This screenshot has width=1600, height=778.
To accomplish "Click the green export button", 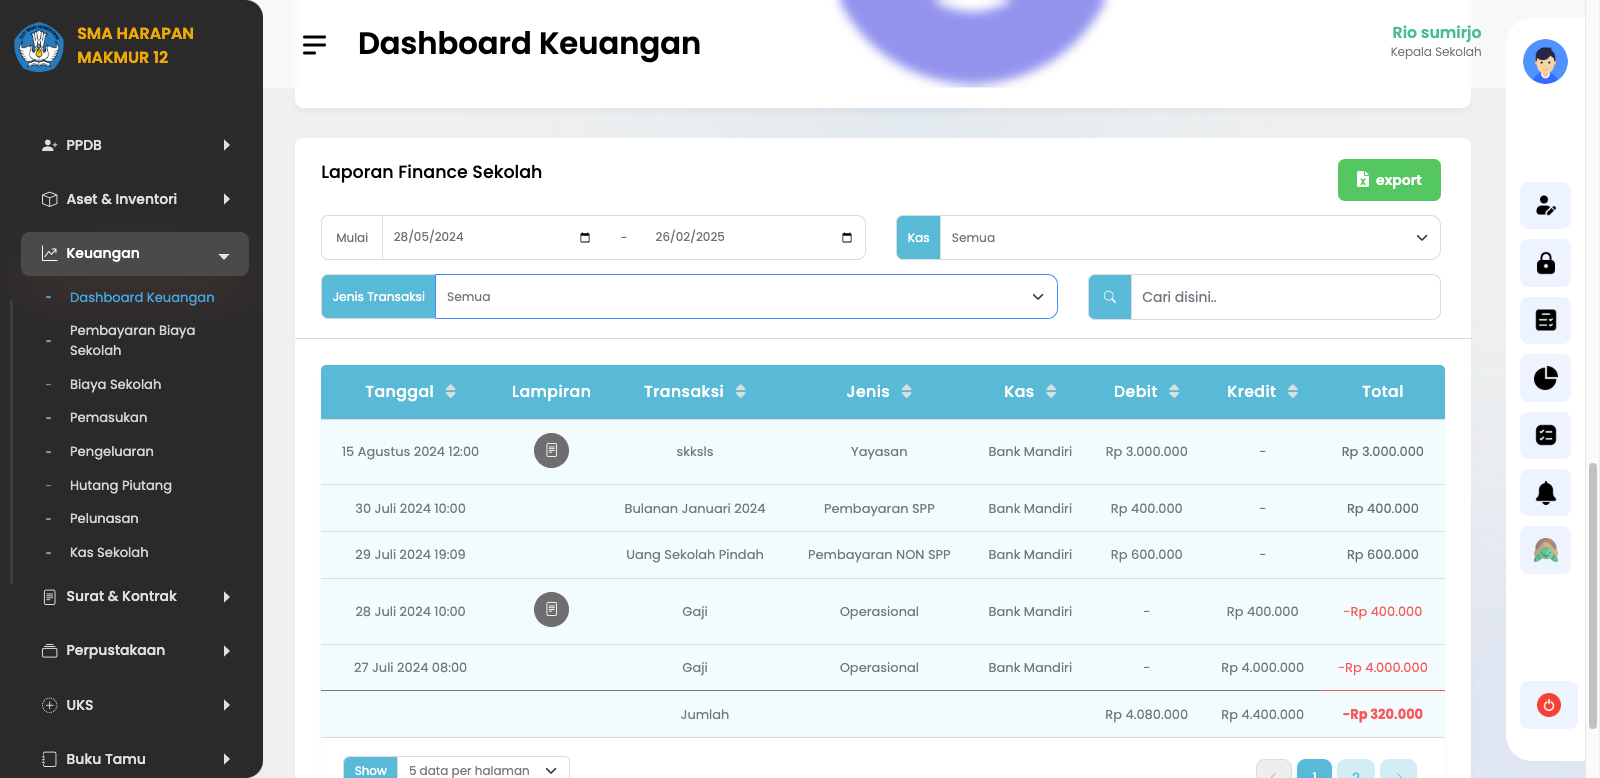I will point(1388,180).
